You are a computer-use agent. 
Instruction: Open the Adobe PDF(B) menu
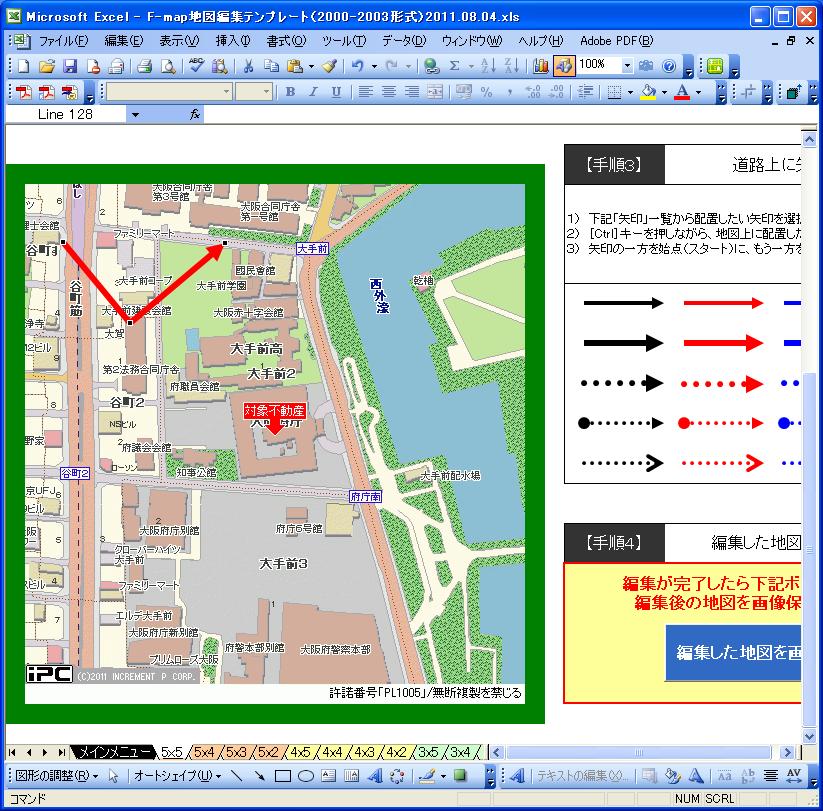[616, 40]
